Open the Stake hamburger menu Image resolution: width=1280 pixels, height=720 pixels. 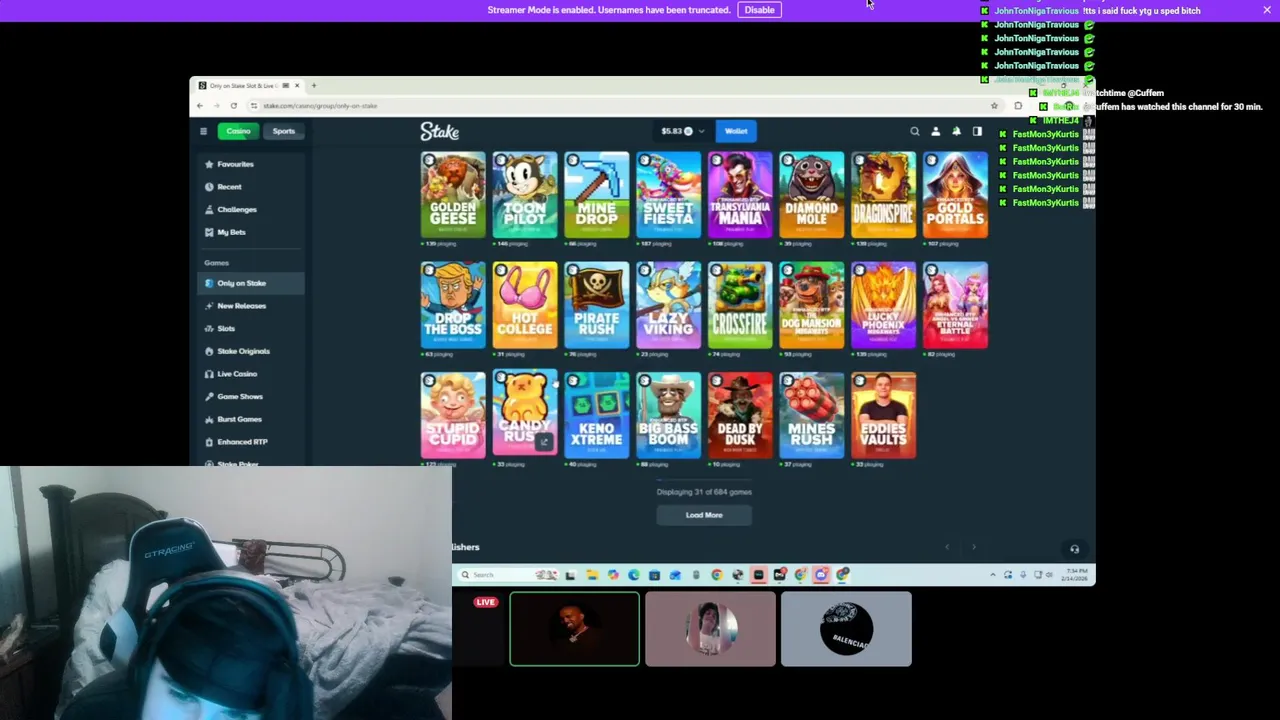(x=203, y=131)
